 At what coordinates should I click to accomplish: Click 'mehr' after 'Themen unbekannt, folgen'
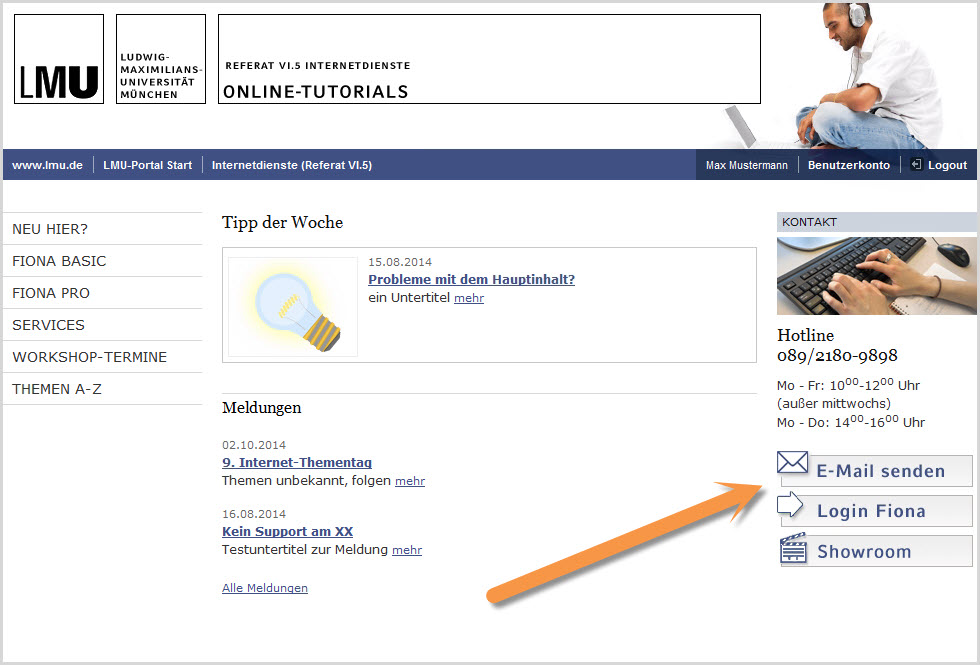[410, 481]
